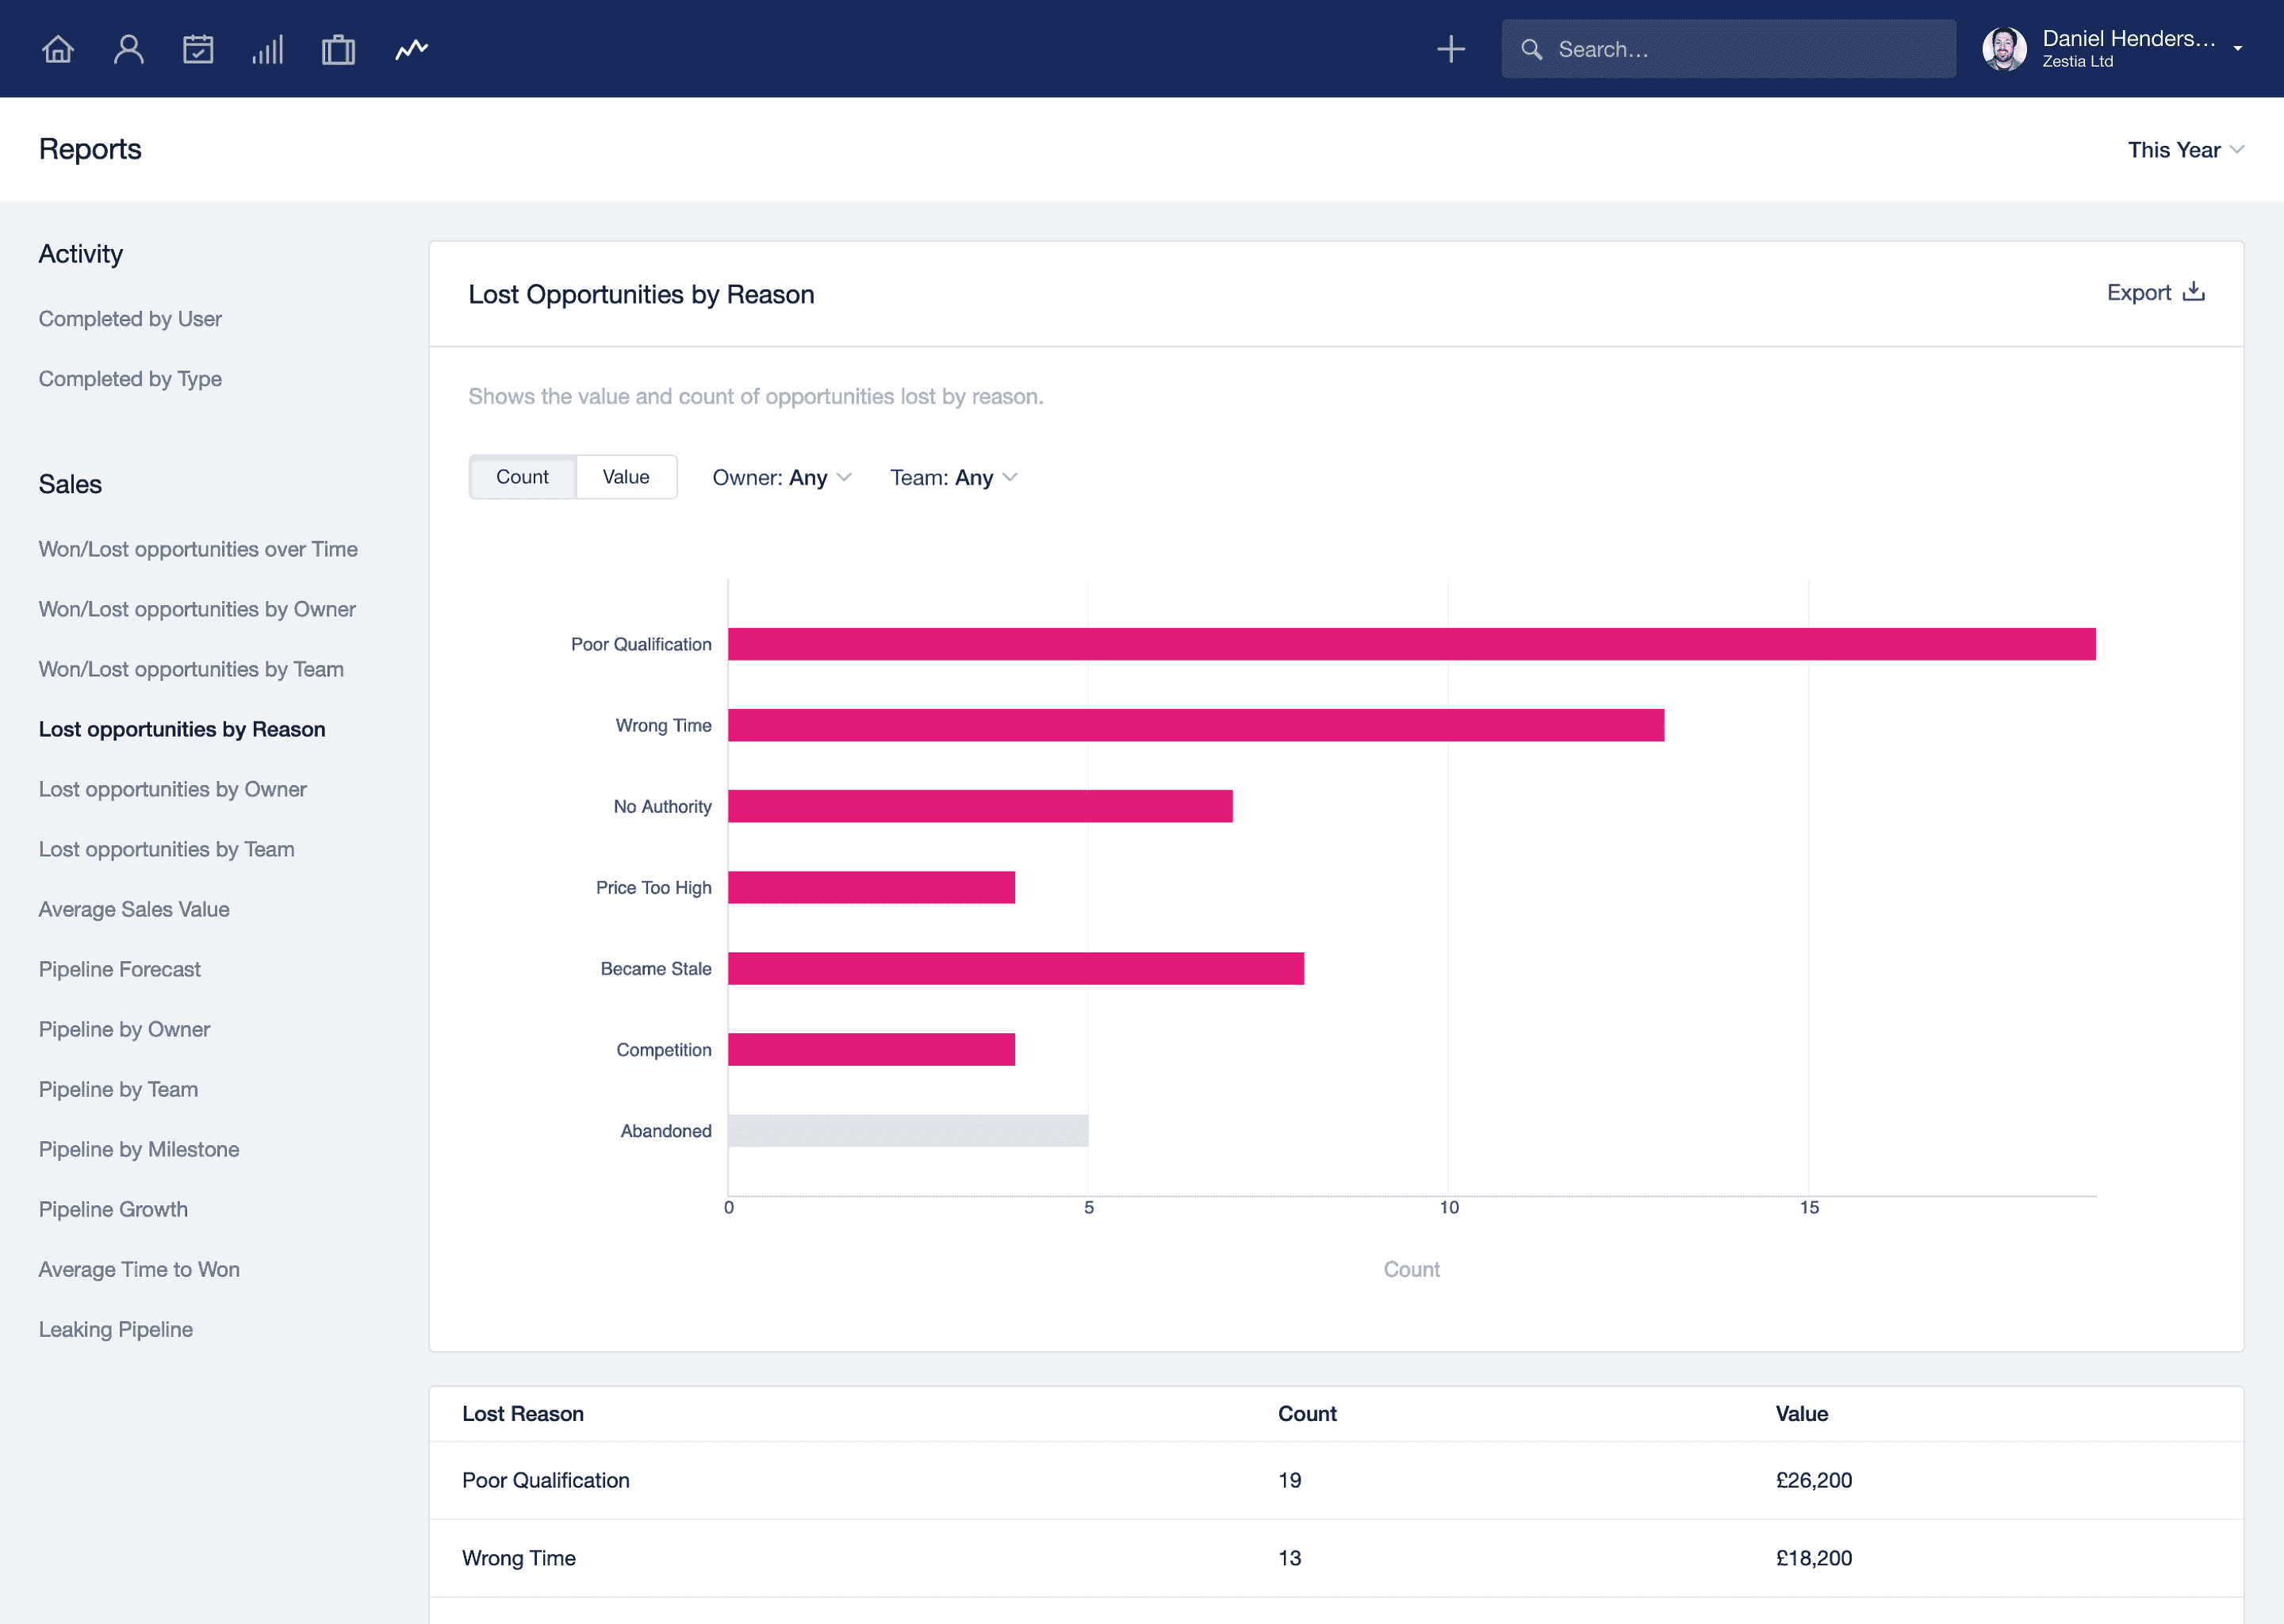The height and width of the screenshot is (1624, 2284).
Task: Expand the Team: Any filter
Action: (x=953, y=478)
